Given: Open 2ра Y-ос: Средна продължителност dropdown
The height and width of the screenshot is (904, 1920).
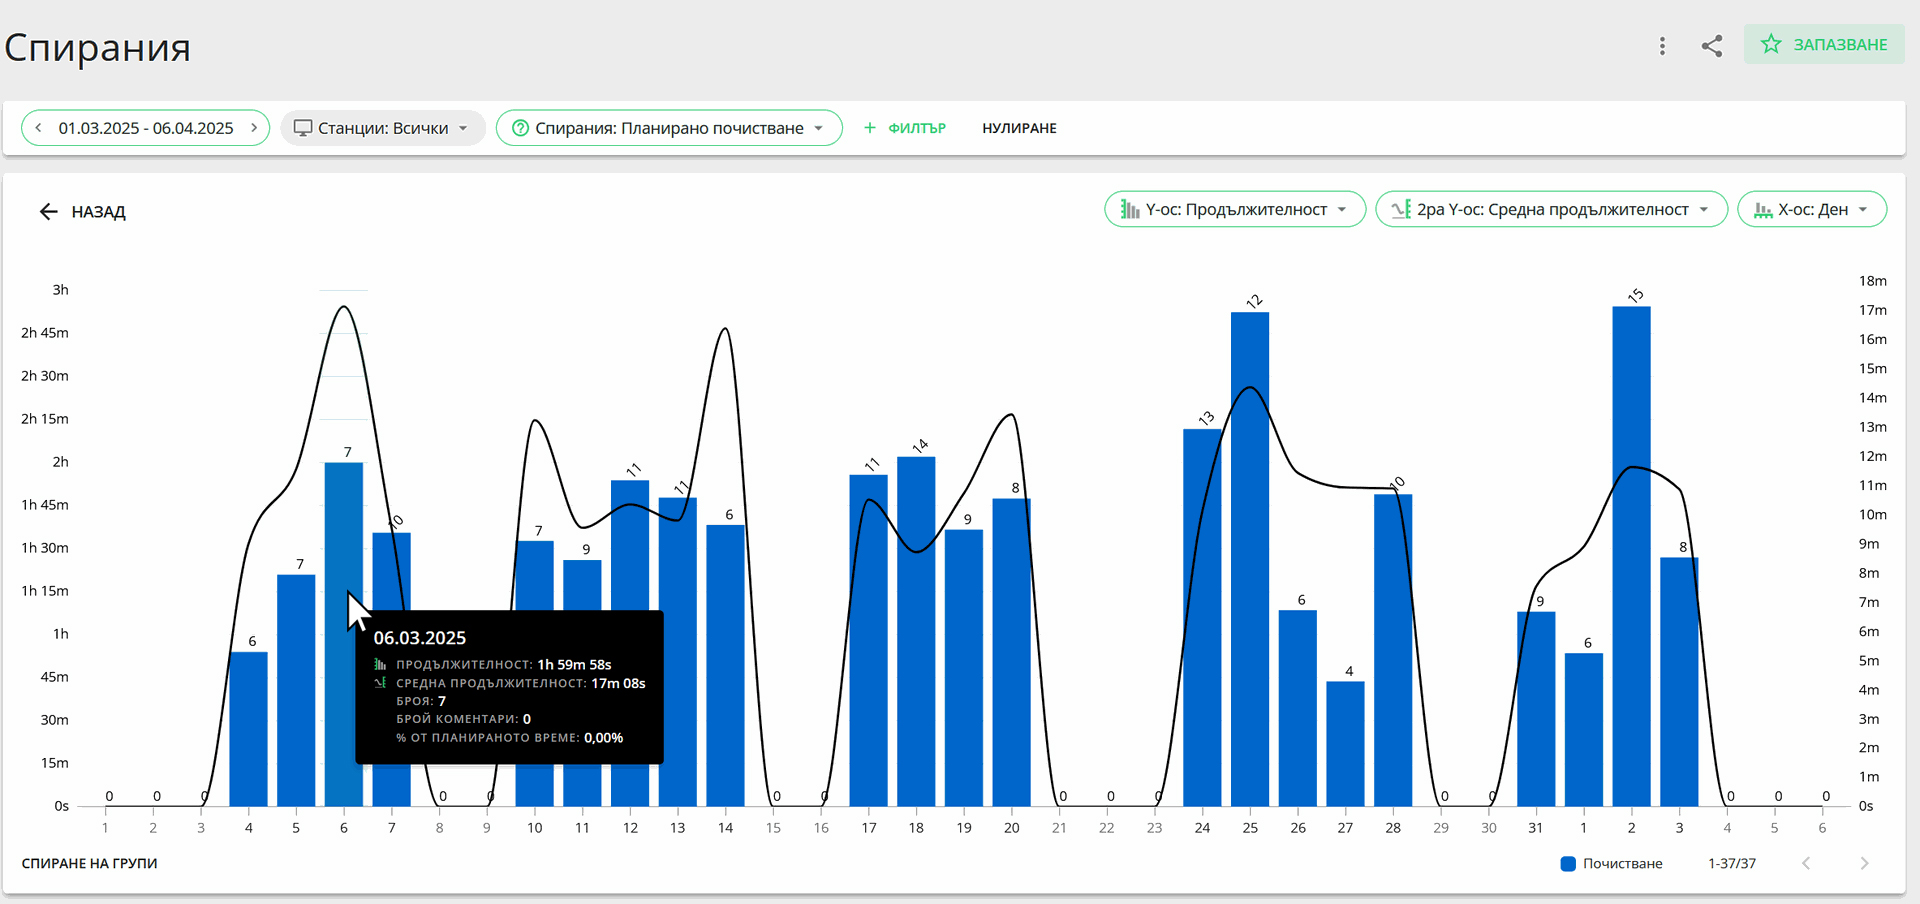Looking at the screenshot, I should [1551, 209].
